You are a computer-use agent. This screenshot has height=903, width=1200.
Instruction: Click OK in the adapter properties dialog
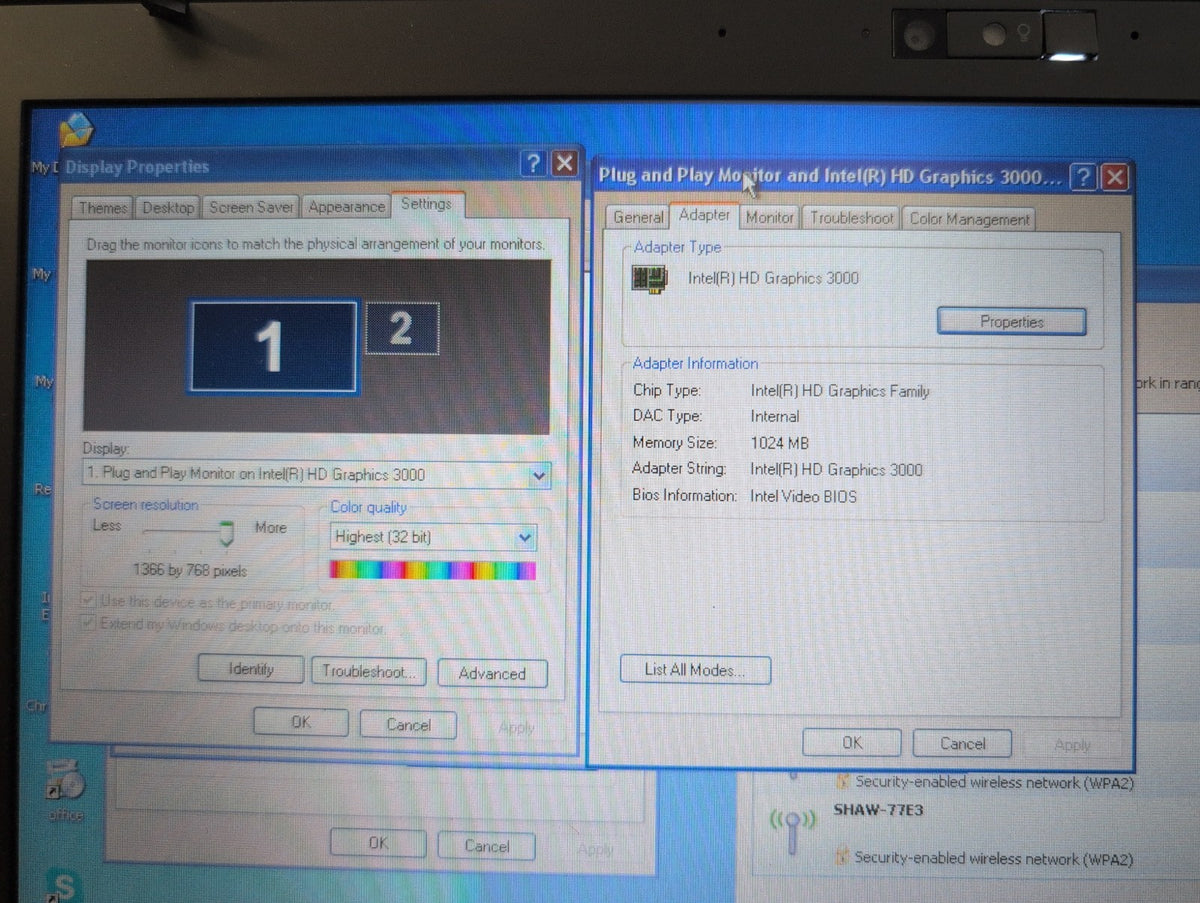click(x=852, y=743)
